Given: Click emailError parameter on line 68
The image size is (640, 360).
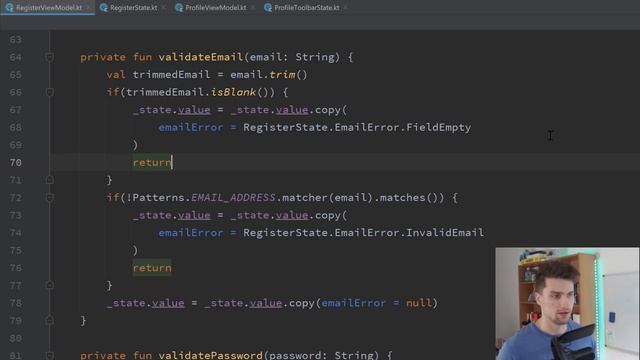Looking at the screenshot, I should click(191, 127).
